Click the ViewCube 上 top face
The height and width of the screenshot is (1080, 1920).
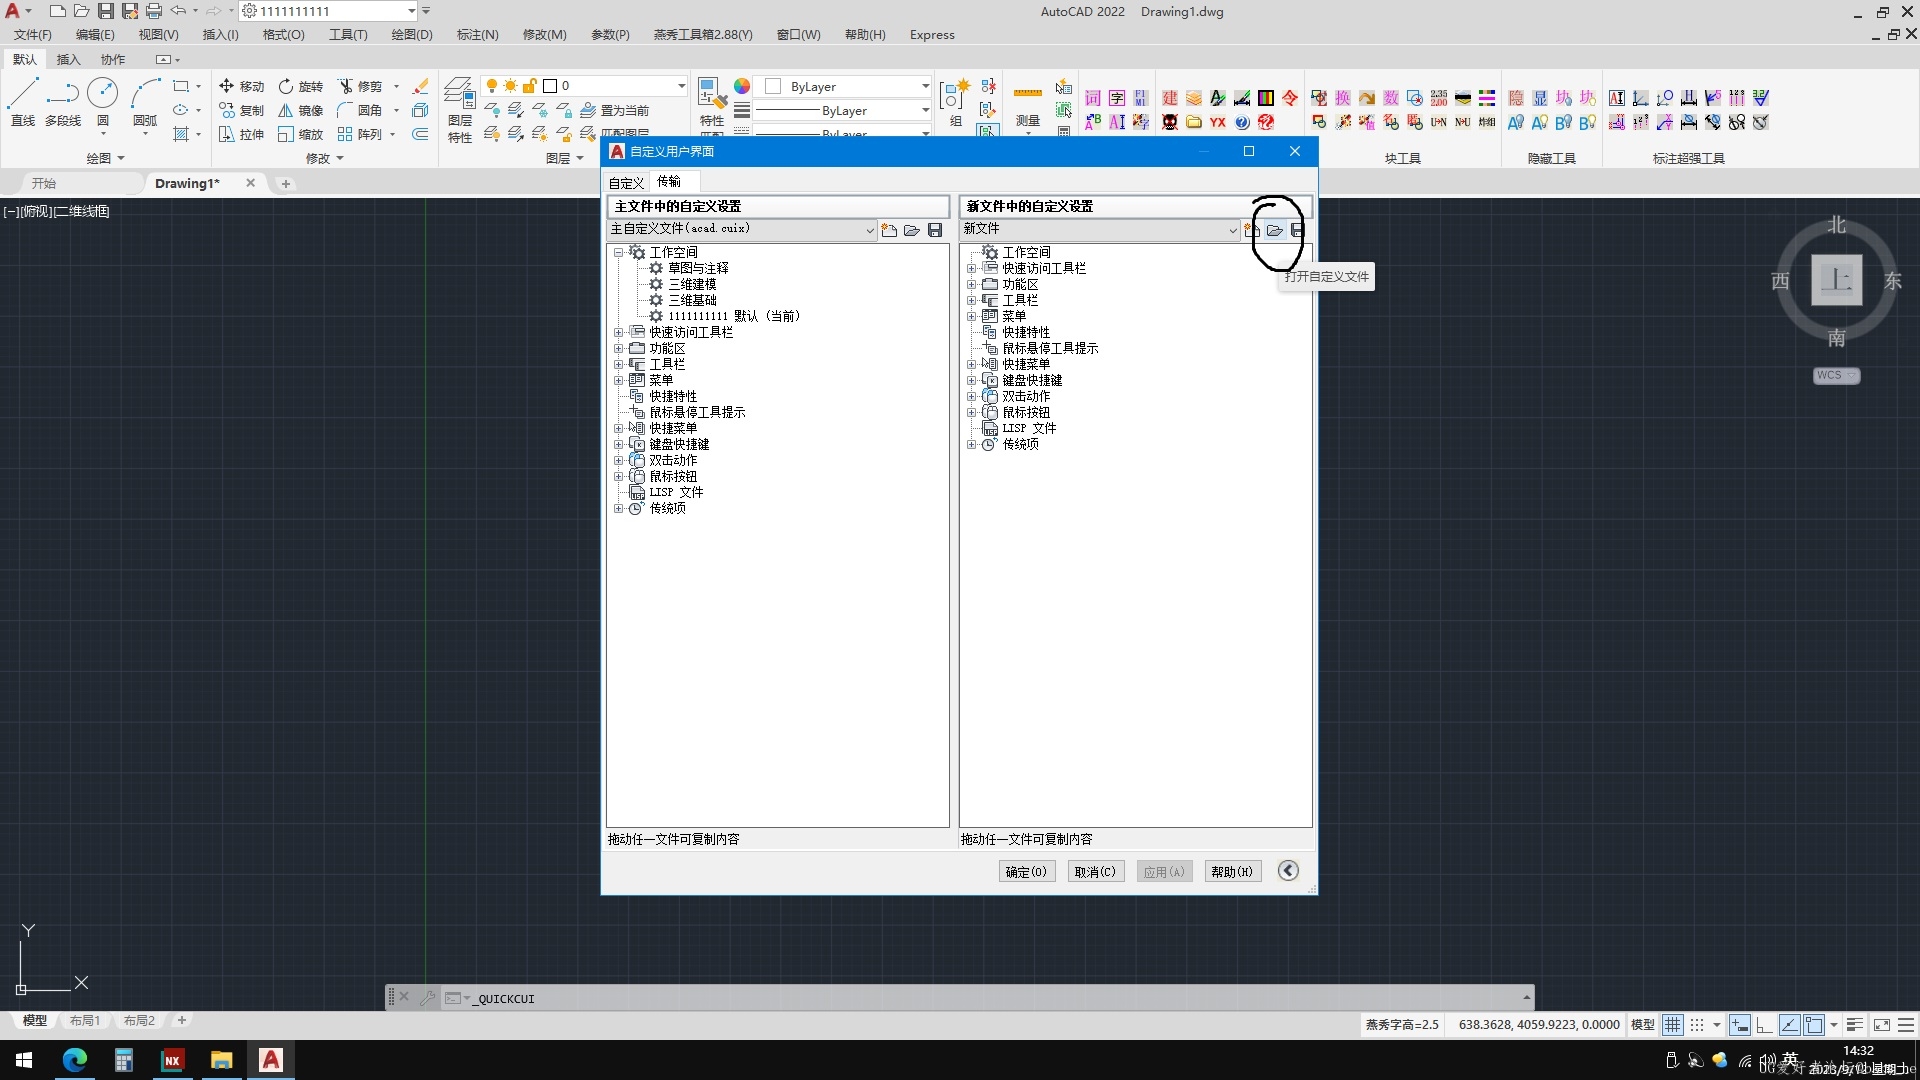(1836, 280)
